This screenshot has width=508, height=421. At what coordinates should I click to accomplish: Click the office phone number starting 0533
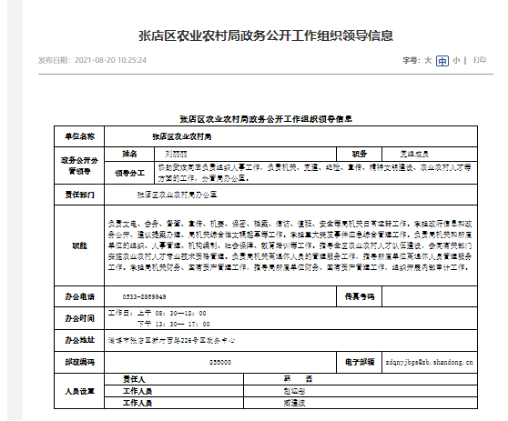[x=144, y=297]
